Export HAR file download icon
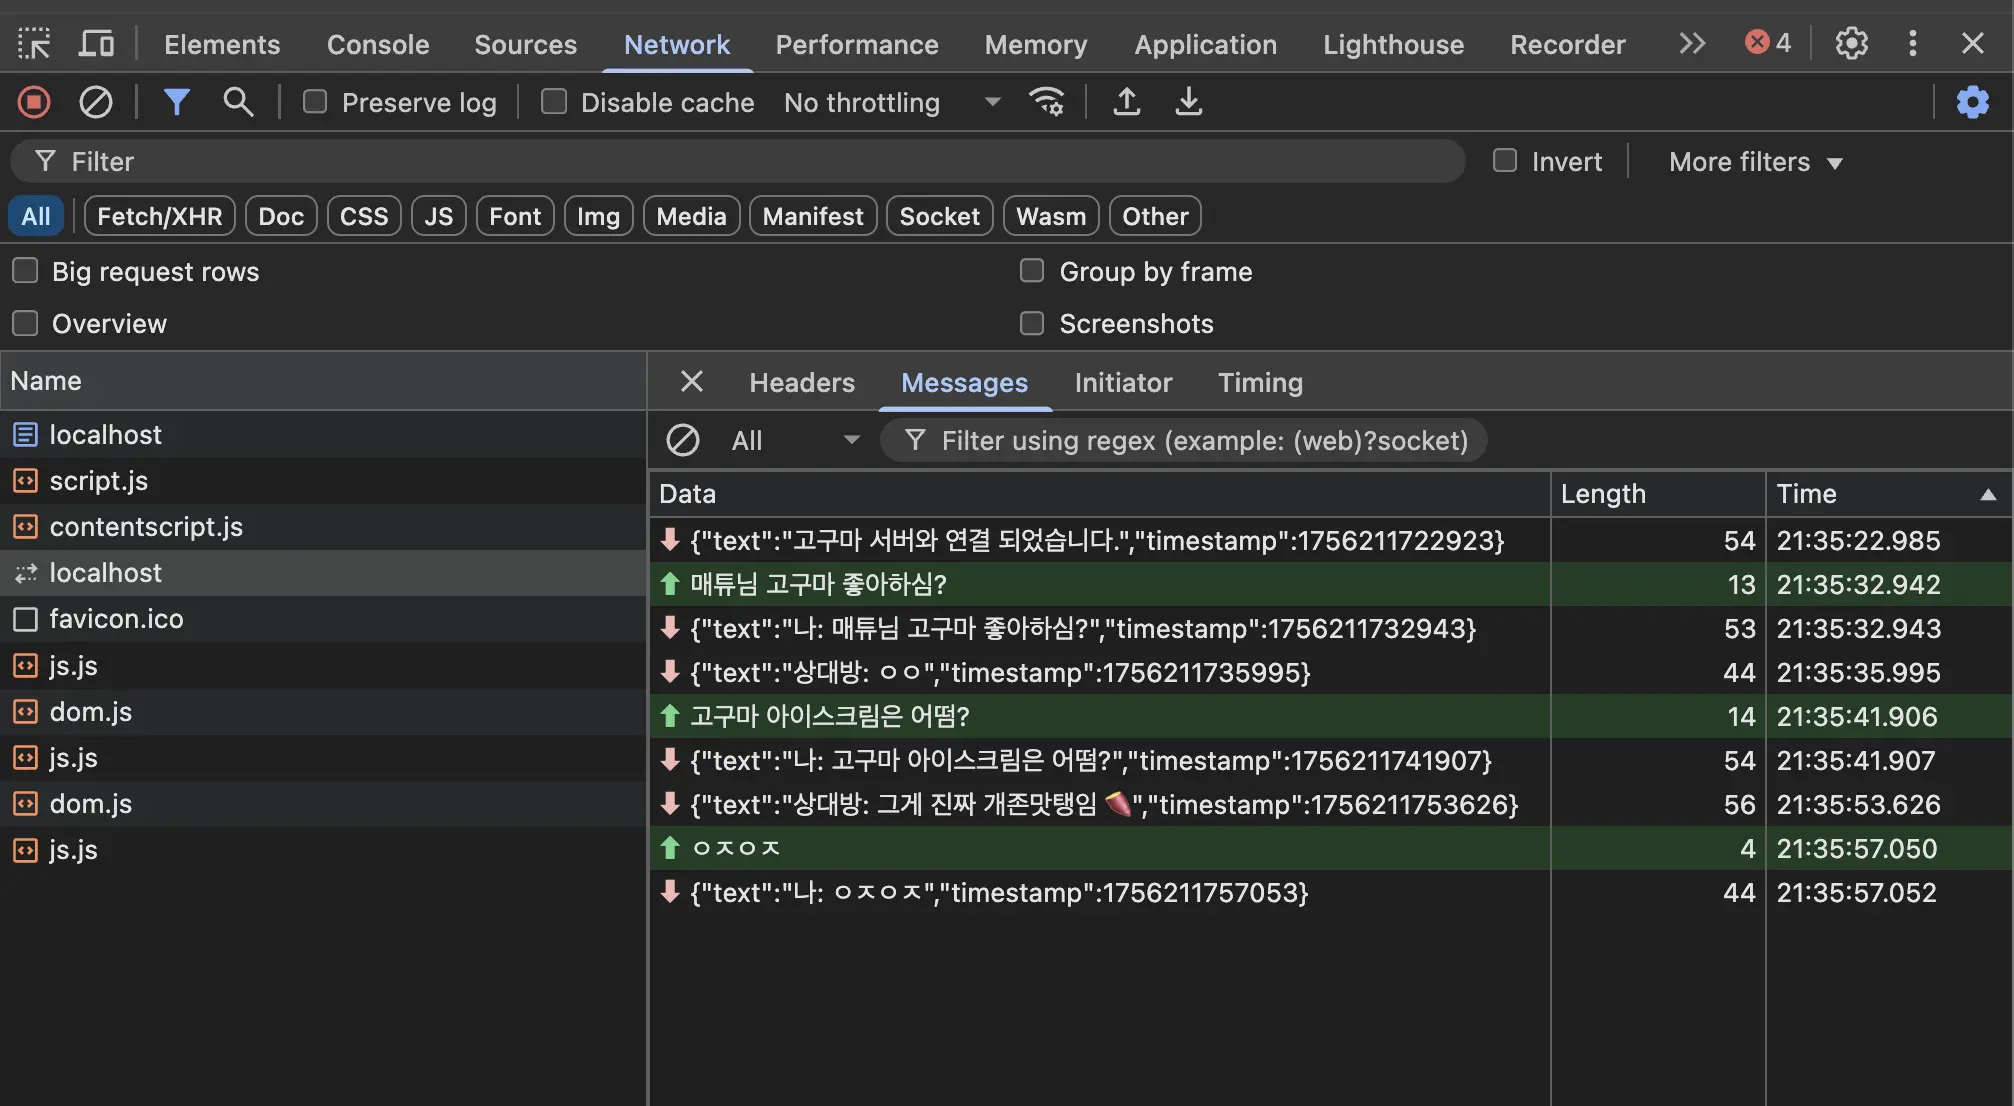 pos(1188,102)
